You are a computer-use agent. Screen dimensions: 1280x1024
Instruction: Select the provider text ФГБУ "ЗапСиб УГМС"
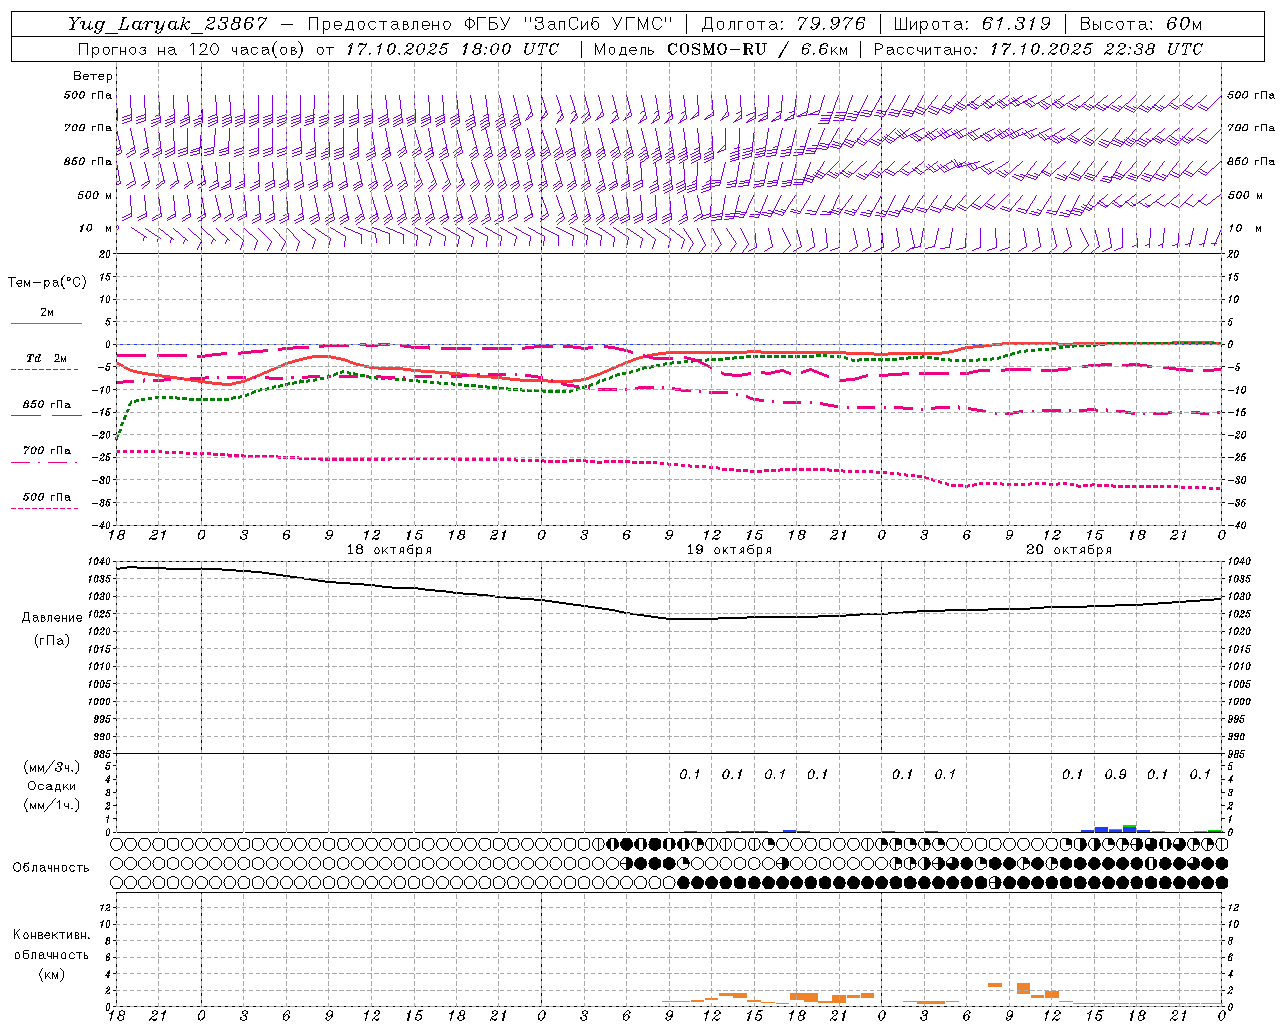[568, 24]
